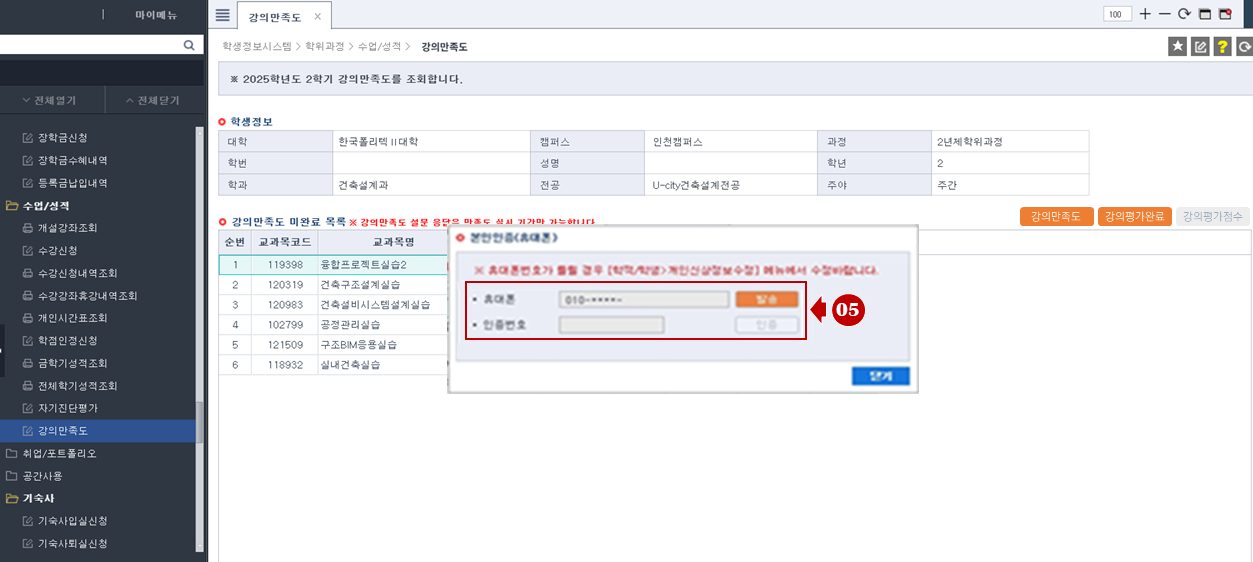Collapse all menus with 전체닫기
Image resolution: width=1253 pixels, height=562 pixels.
151,101
